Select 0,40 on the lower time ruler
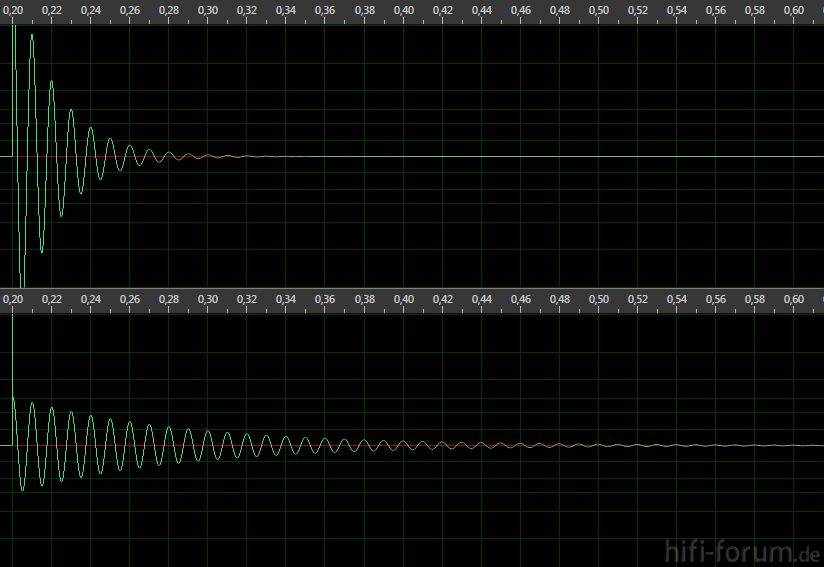Viewport: 824px width, 567px height. pos(404,299)
